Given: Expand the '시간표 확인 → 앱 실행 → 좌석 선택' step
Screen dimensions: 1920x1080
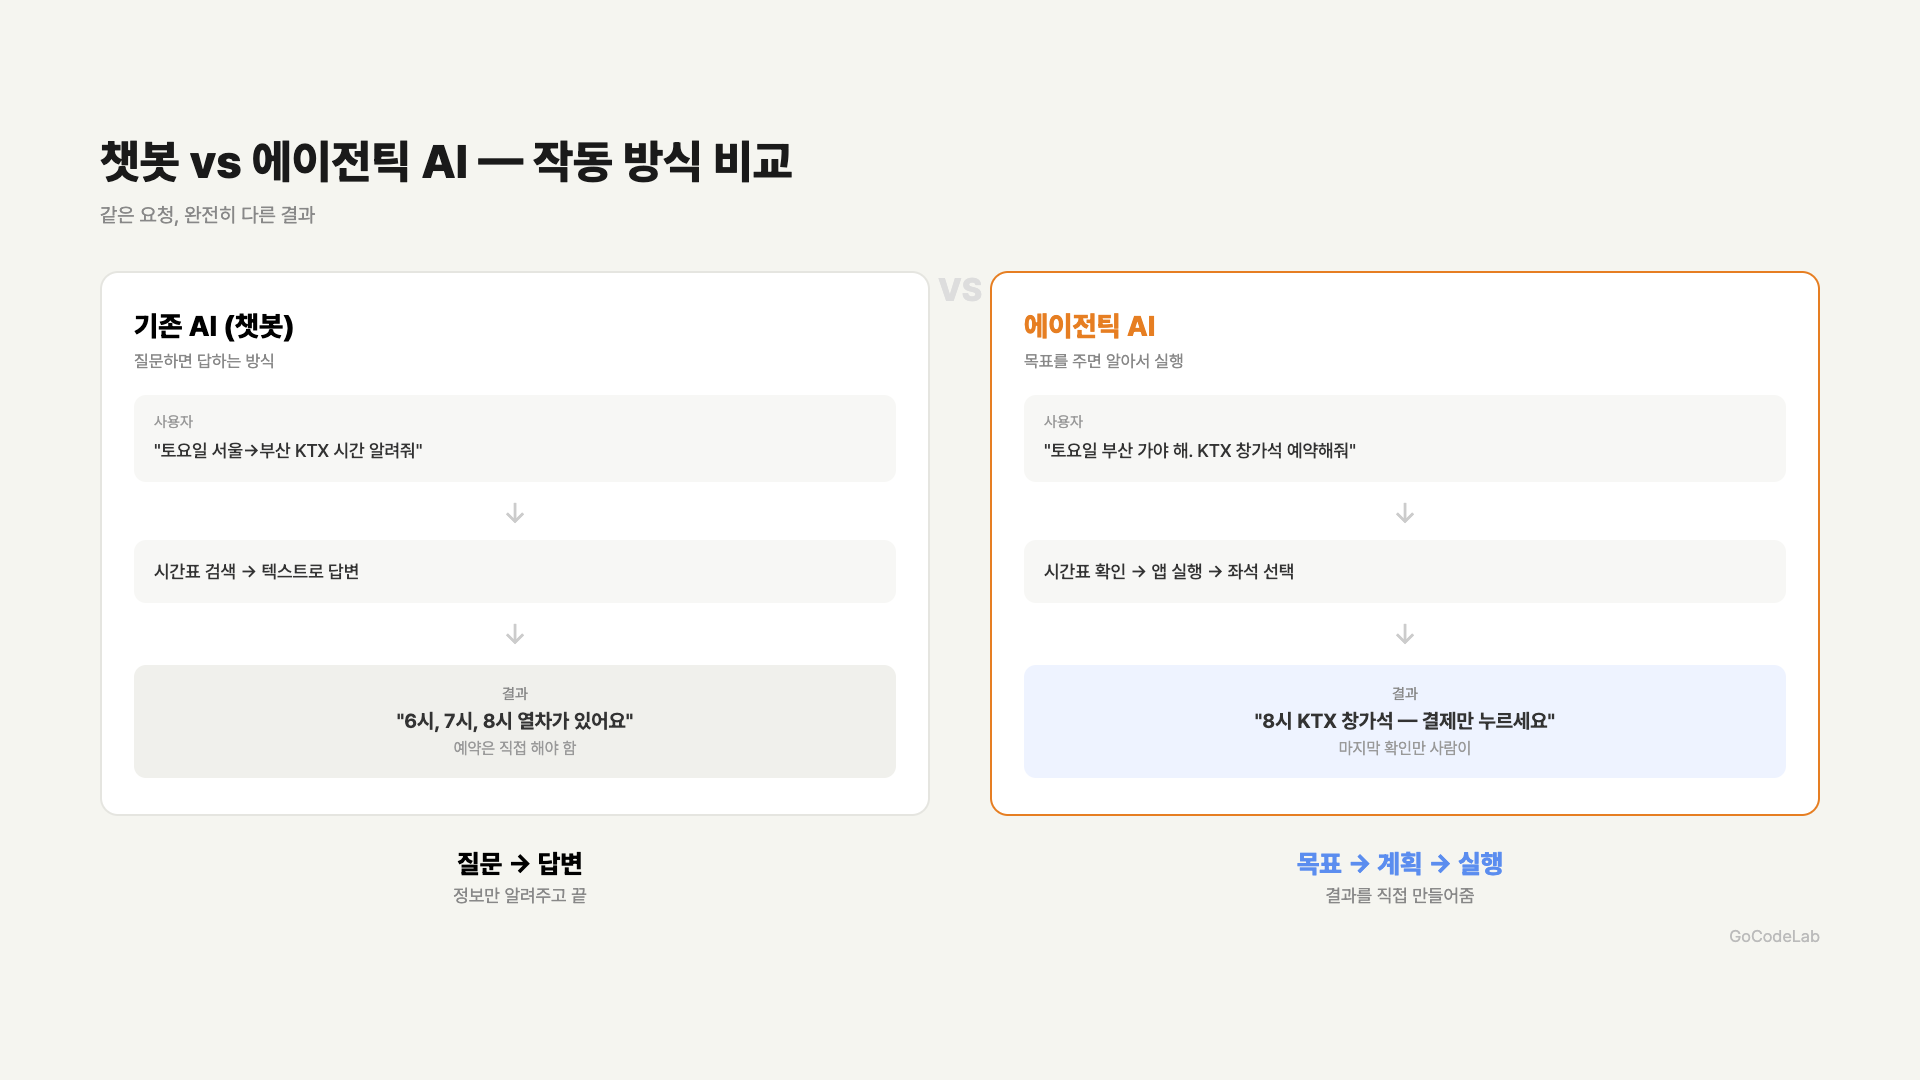Looking at the screenshot, I should tap(1404, 571).
